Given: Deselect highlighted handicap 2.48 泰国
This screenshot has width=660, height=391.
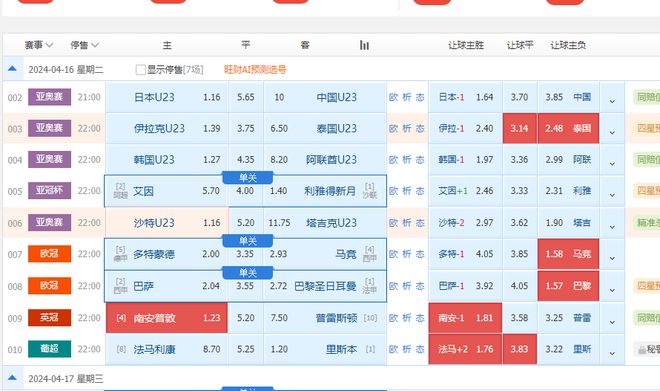Looking at the screenshot, I should coord(568,128).
